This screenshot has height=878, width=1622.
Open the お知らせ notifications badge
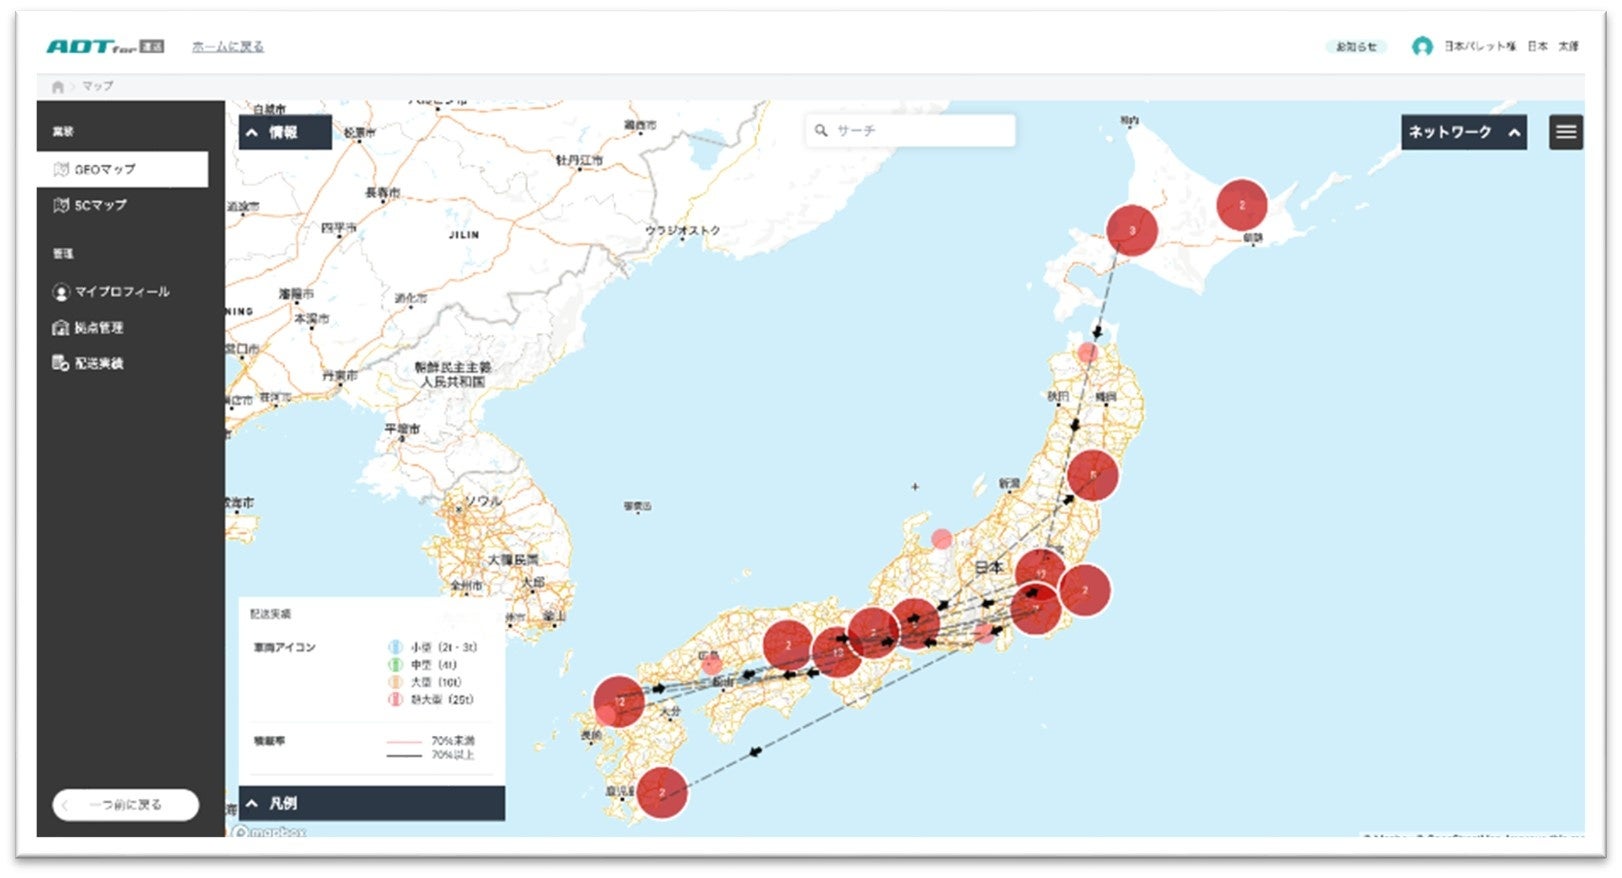(x=1356, y=47)
